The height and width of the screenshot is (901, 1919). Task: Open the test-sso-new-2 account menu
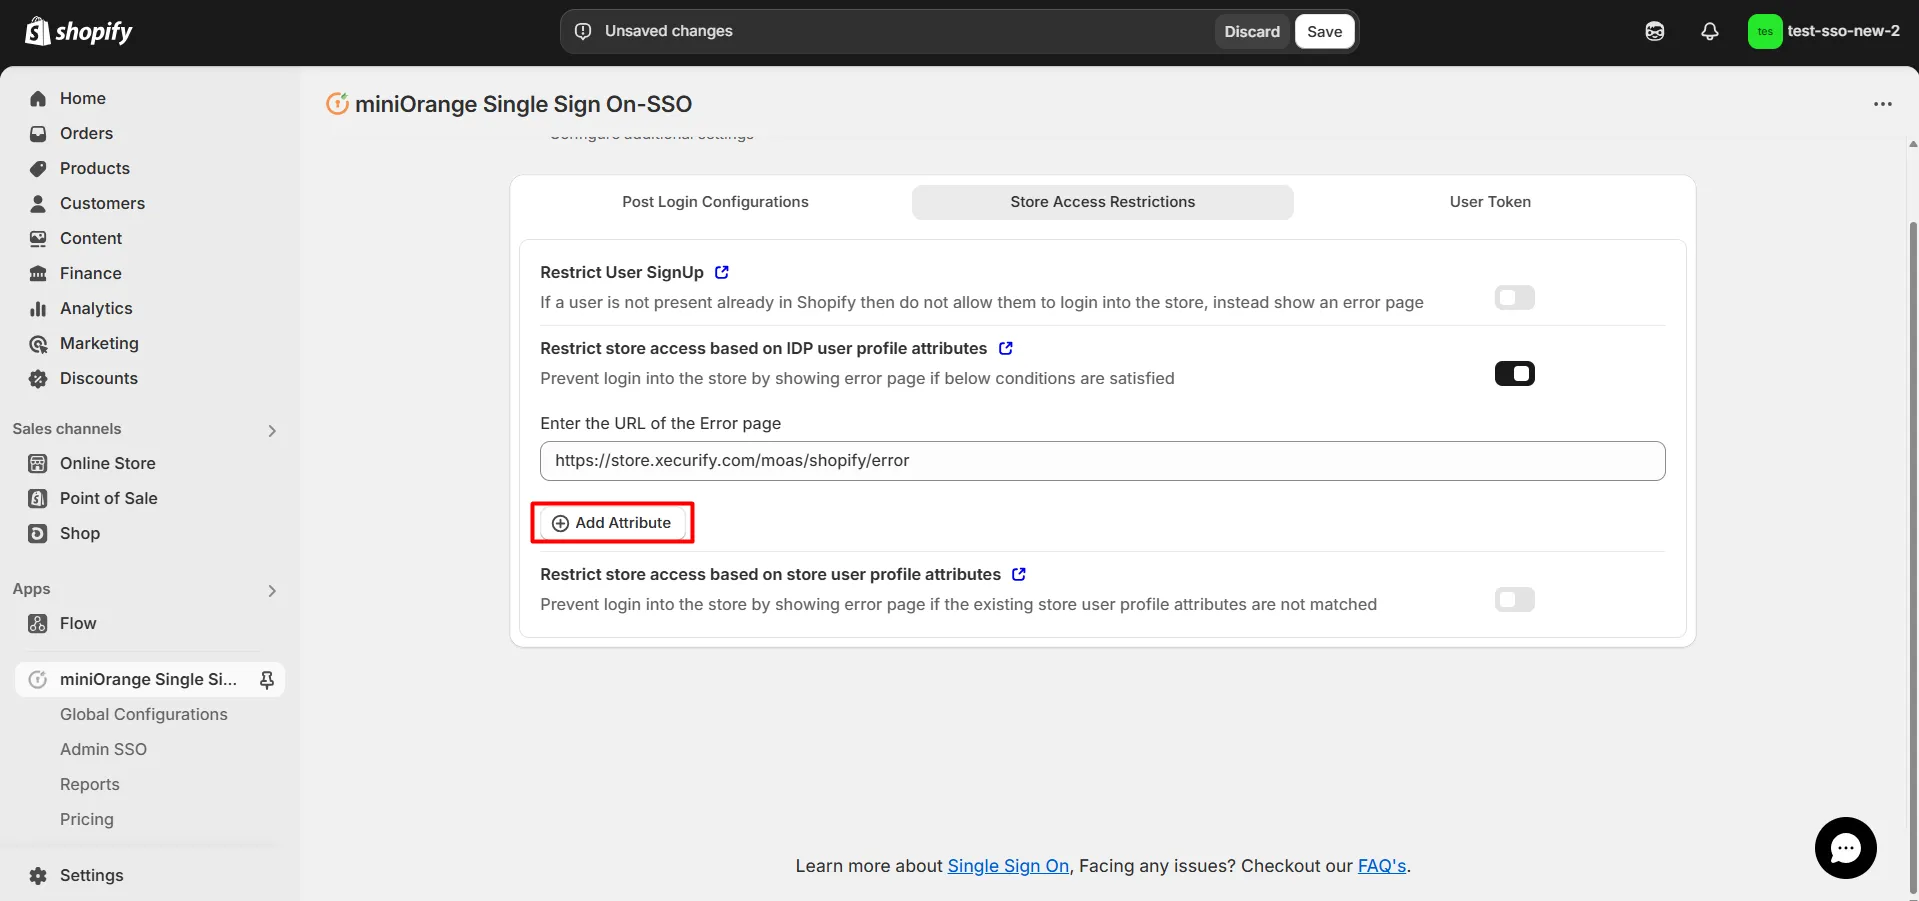pos(1825,31)
